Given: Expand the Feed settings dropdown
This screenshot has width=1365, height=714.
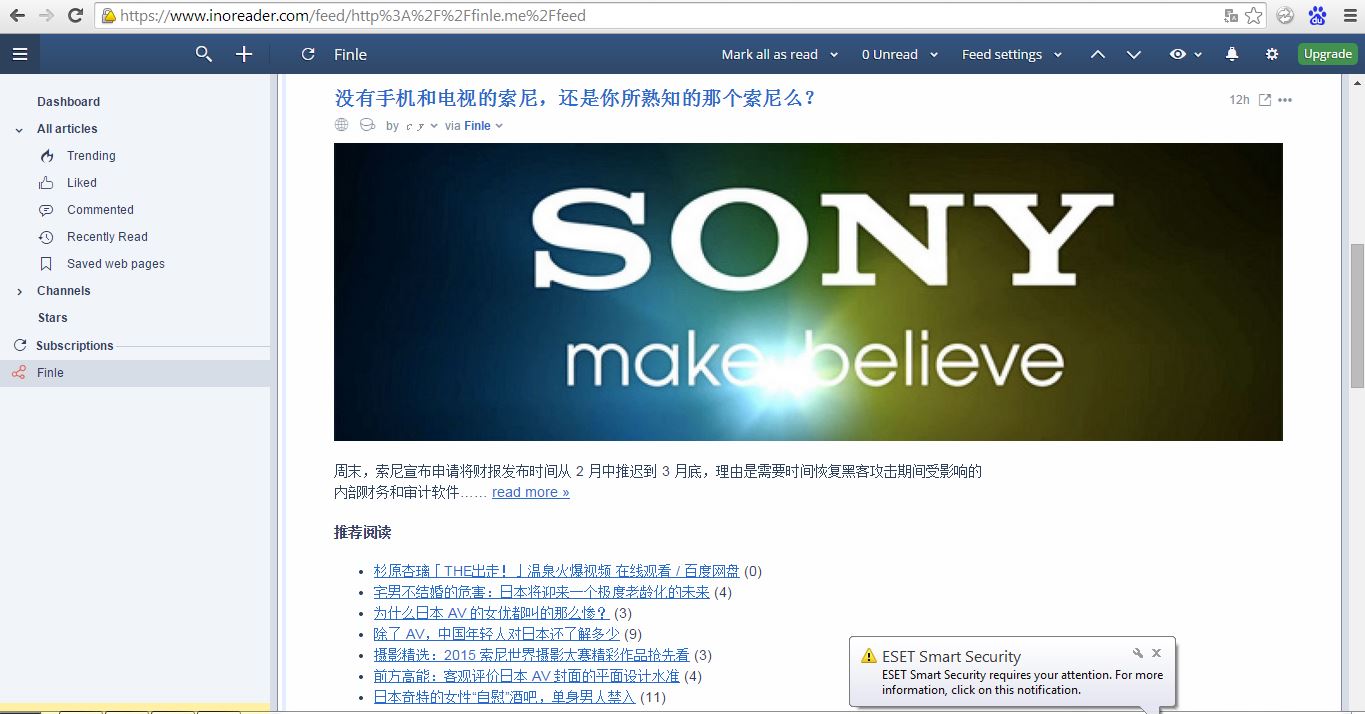Looking at the screenshot, I should (x=1011, y=54).
